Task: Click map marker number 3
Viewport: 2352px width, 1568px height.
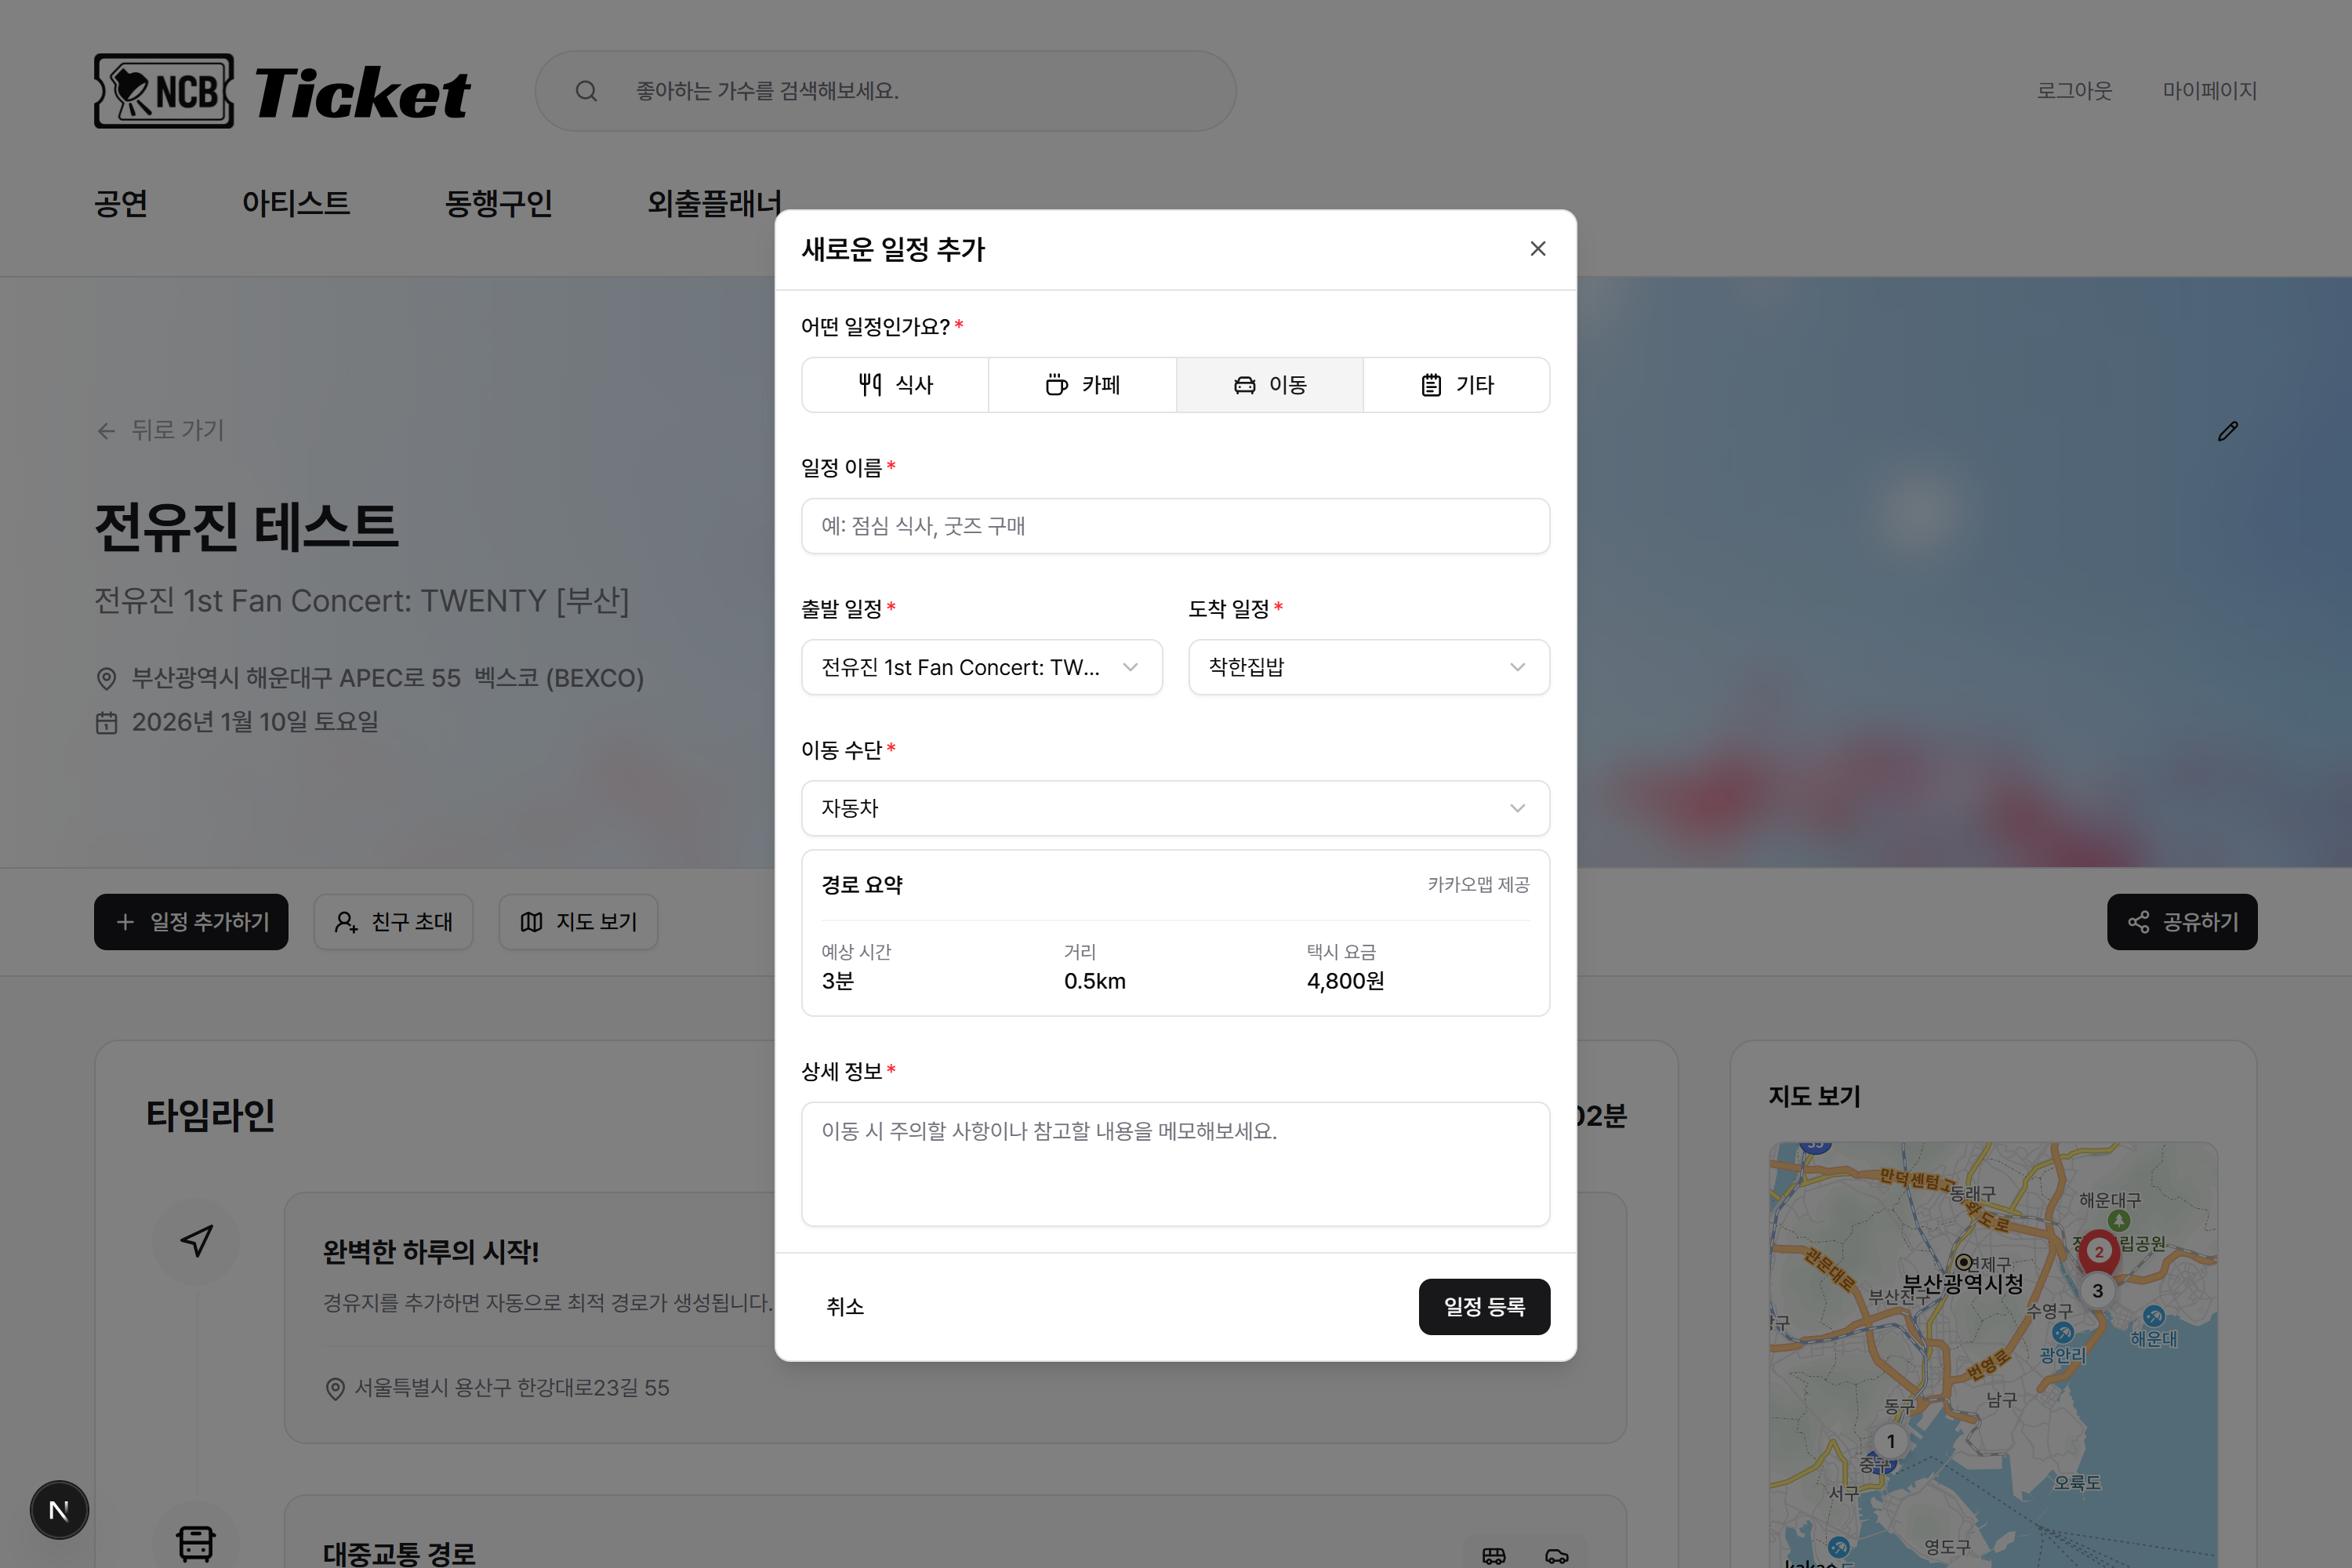Action: (2098, 1291)
